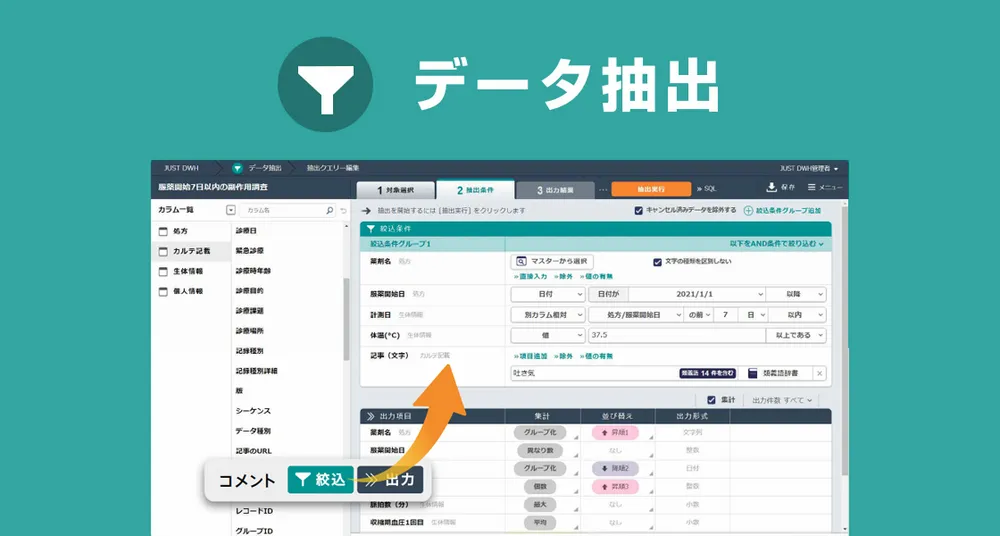Open the 値 dropdown for 体温
The image size is (1000, 536).
click(548, 335)
